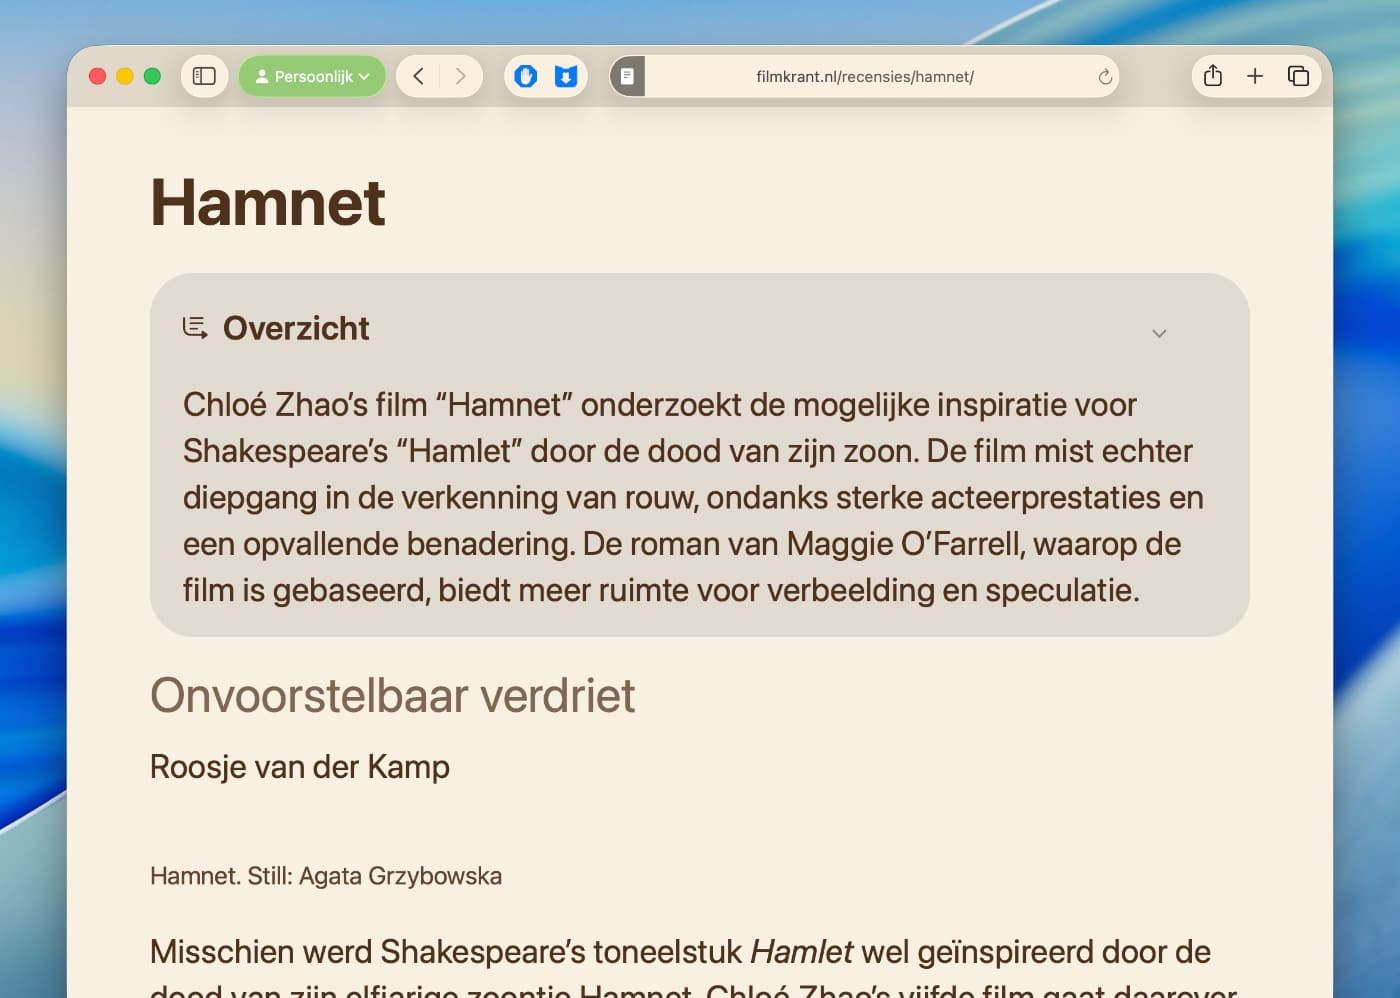
Task: Toggle the Safari sidebar
Action: (x=204, y=76)
